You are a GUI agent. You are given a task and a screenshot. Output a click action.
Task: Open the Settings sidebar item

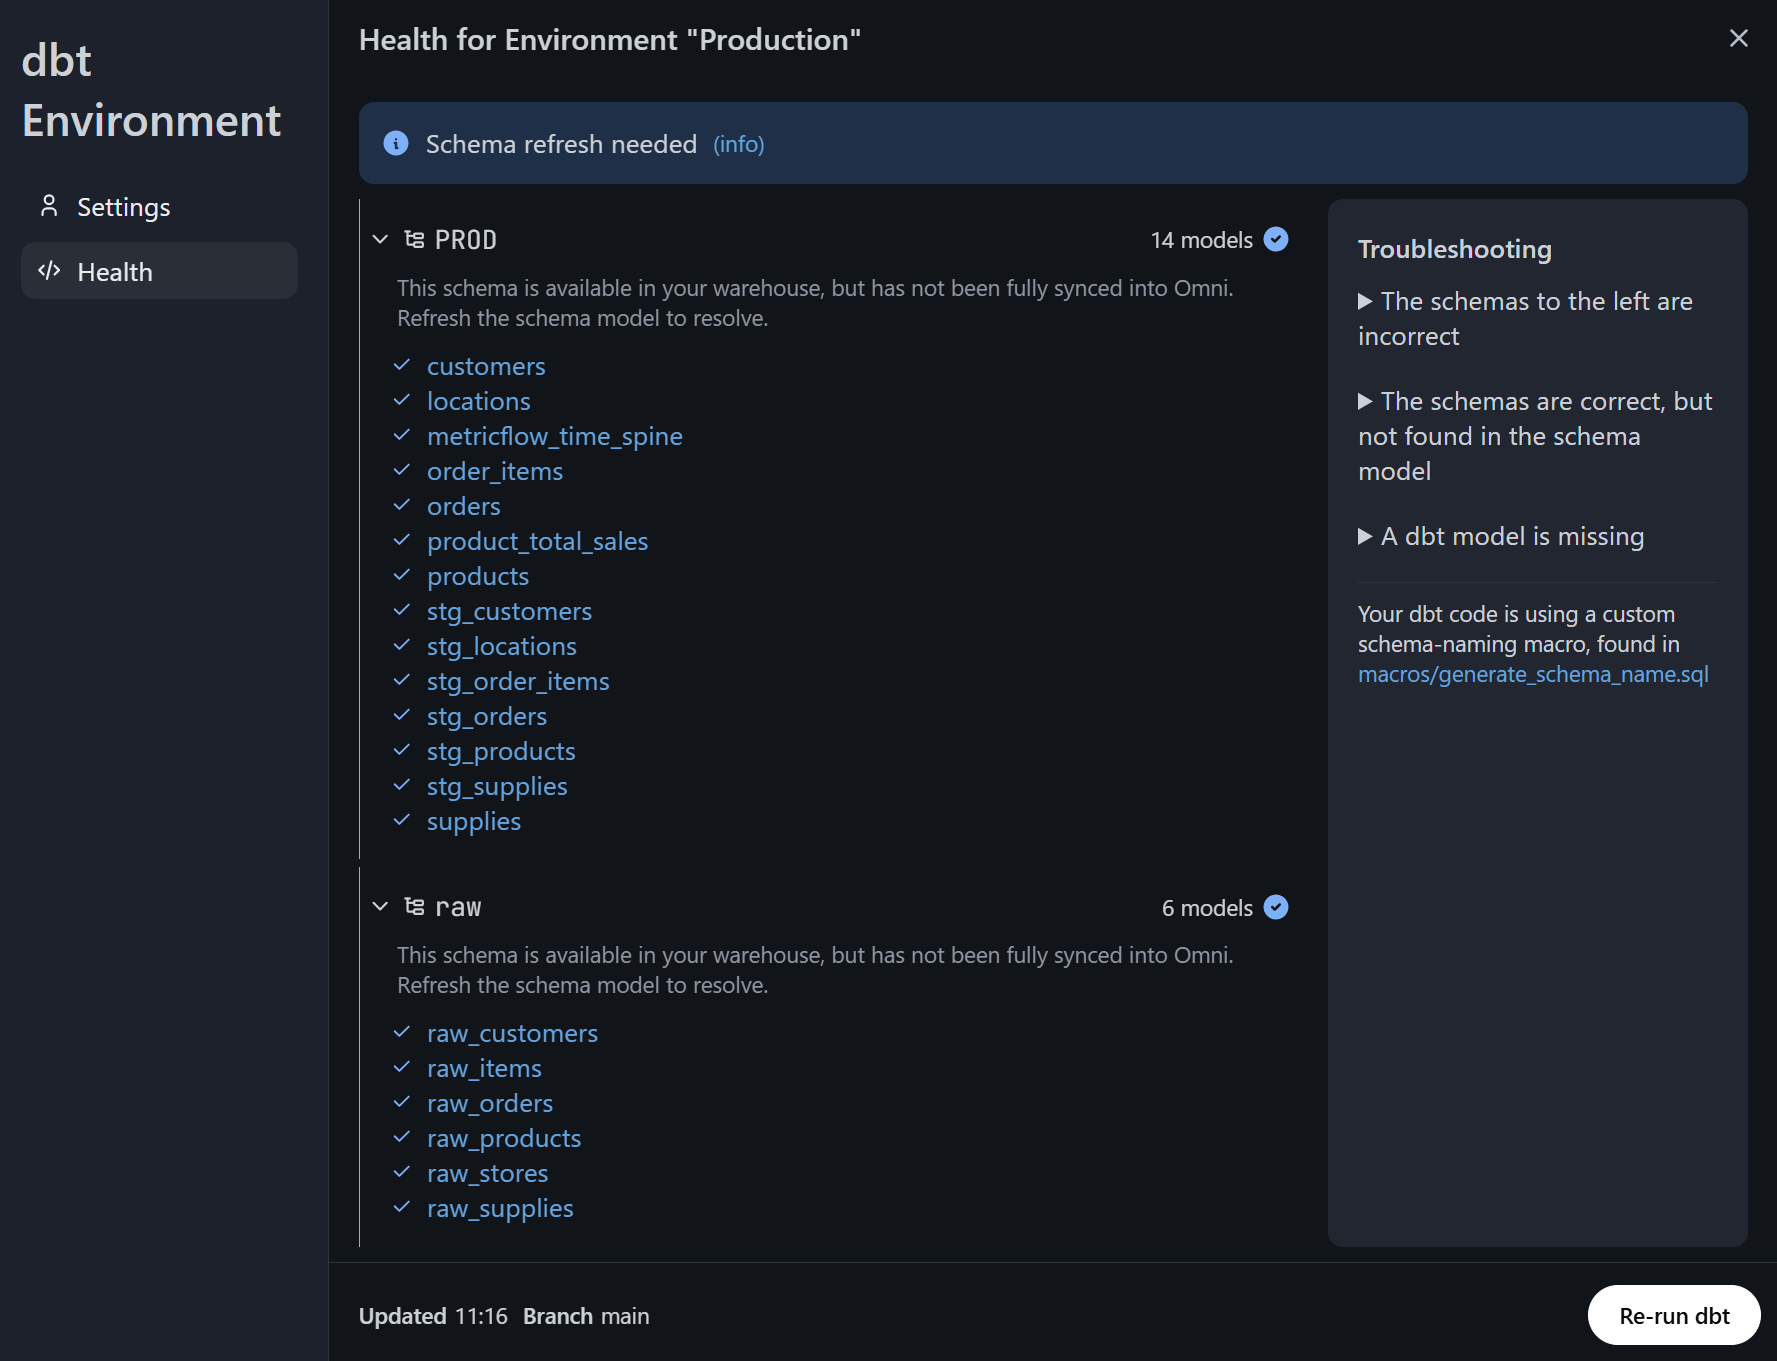coord(123,207)
